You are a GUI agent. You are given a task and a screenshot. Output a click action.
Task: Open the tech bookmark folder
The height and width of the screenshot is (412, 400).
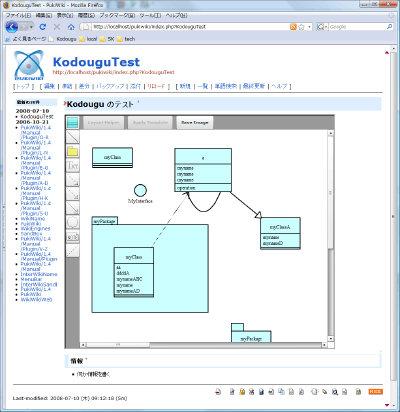(x=126, y=39)
